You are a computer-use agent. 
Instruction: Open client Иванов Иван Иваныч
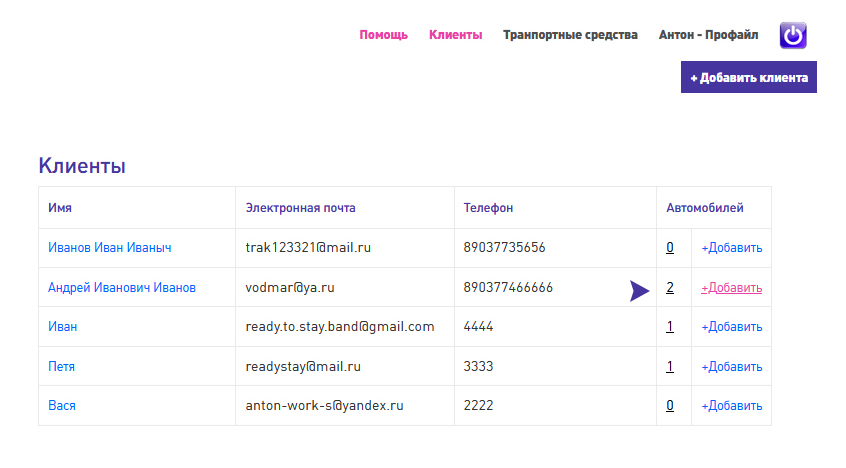[x=110, y=248]
